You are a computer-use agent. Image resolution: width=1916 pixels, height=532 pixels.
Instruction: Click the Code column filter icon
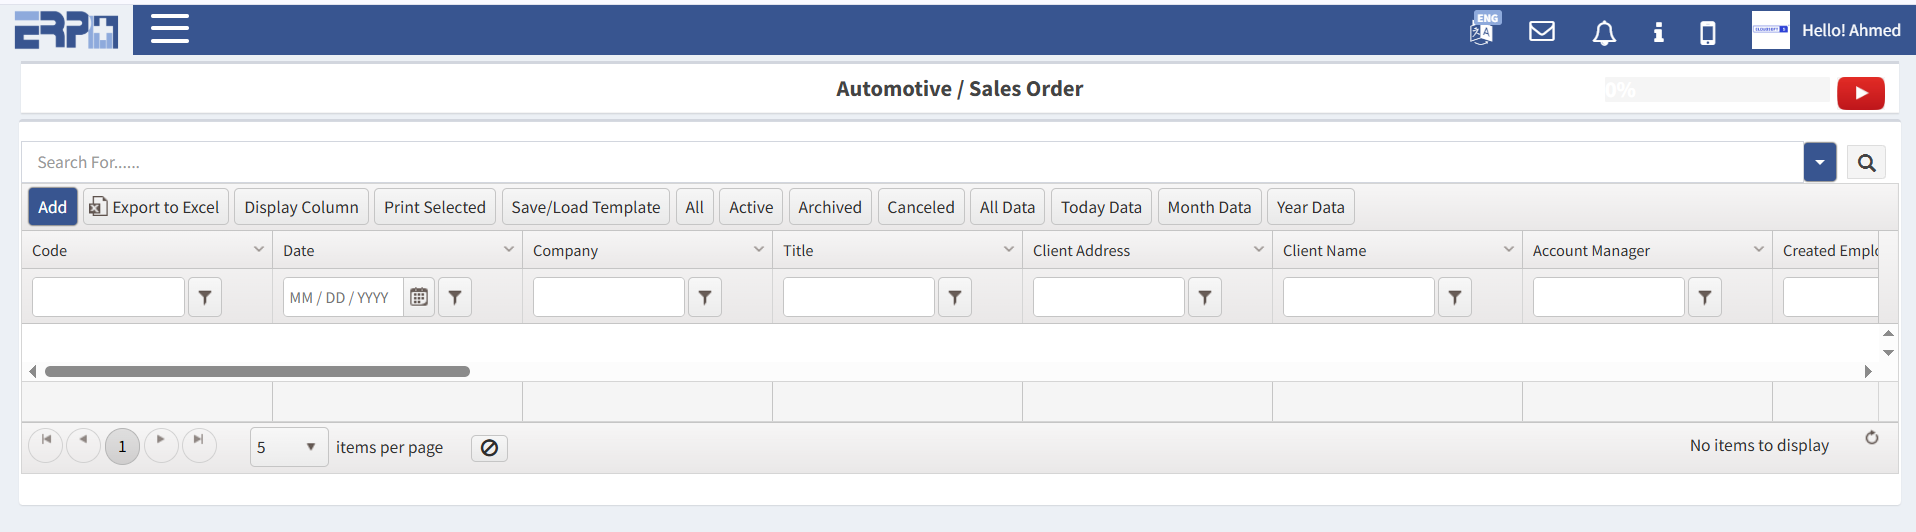pyautogui.click(x=205, y=297)
